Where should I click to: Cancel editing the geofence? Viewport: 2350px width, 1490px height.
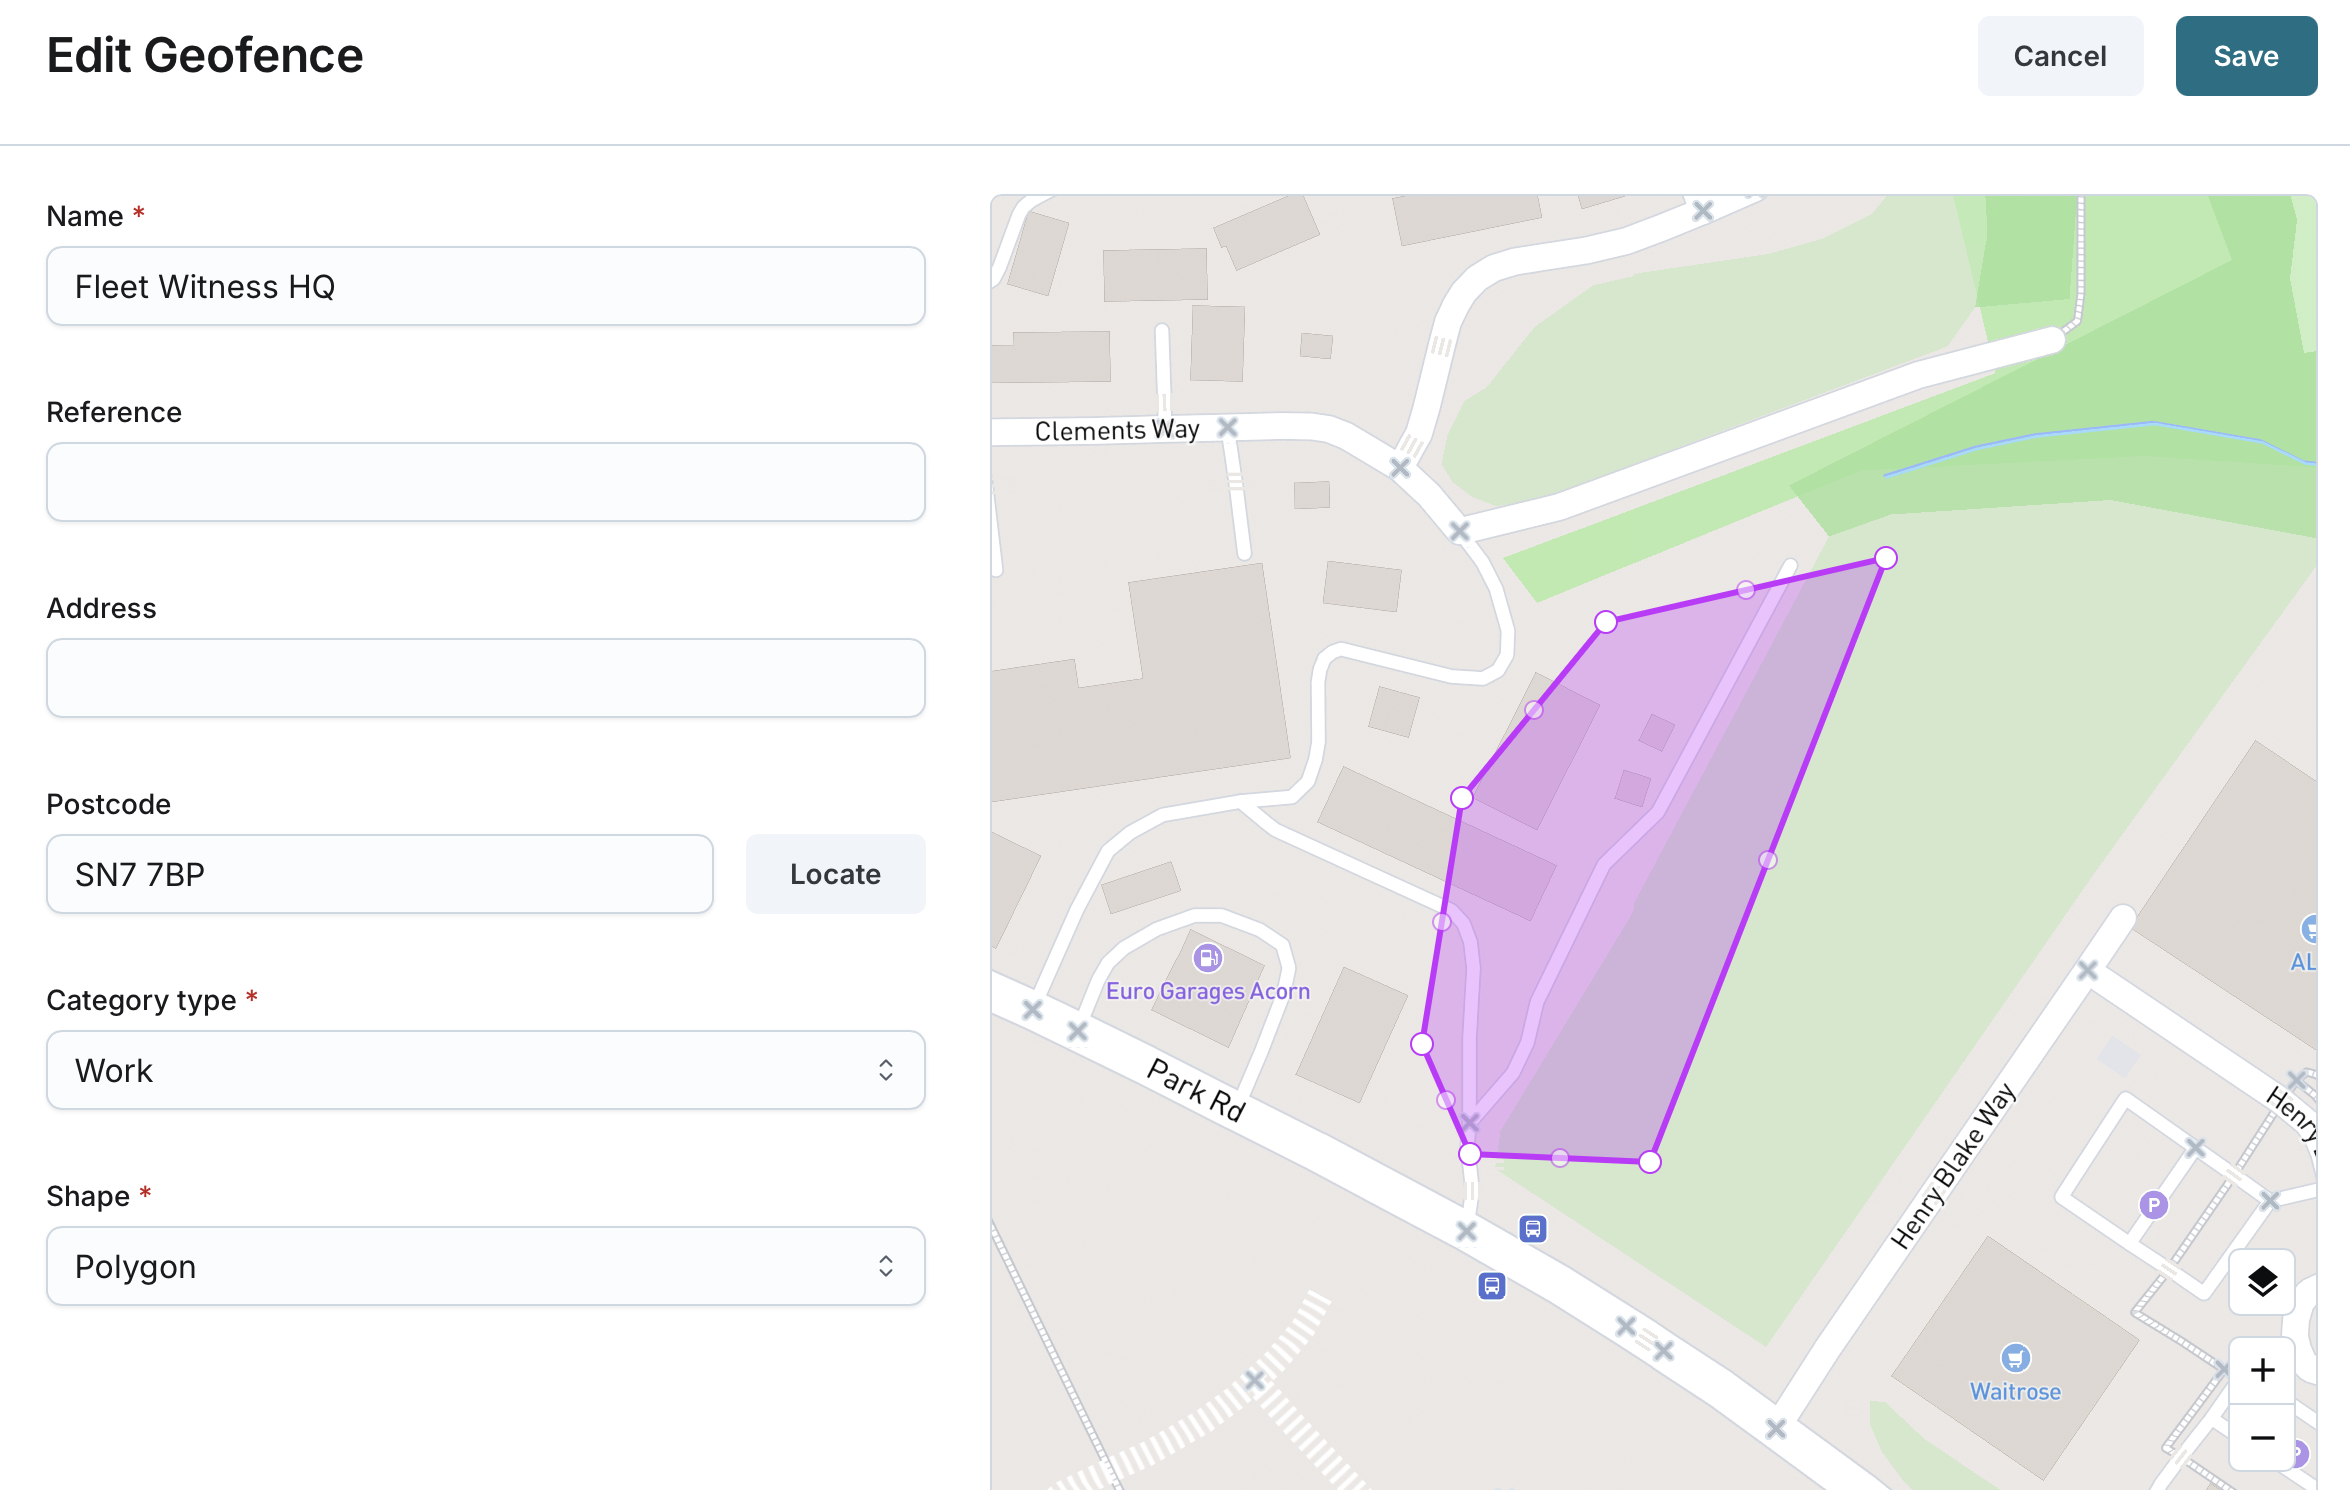pos(2060,56)
